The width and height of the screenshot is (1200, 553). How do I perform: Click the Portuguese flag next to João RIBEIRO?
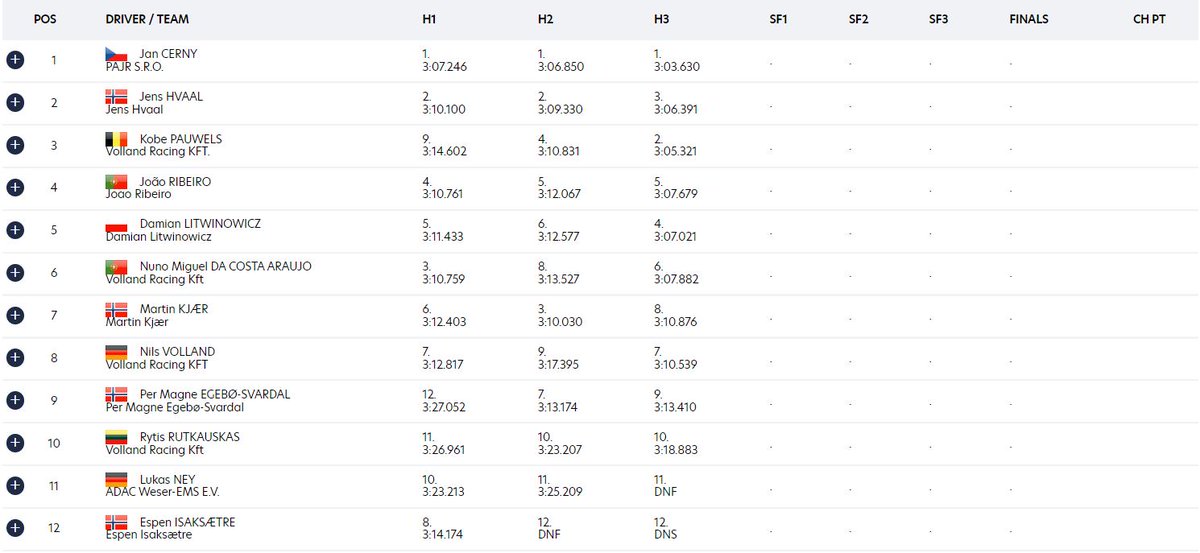point(117,182)
